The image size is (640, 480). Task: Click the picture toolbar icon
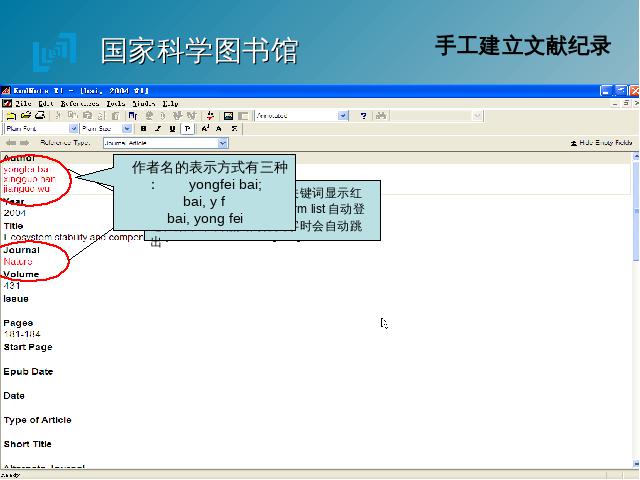pos(228,116)
